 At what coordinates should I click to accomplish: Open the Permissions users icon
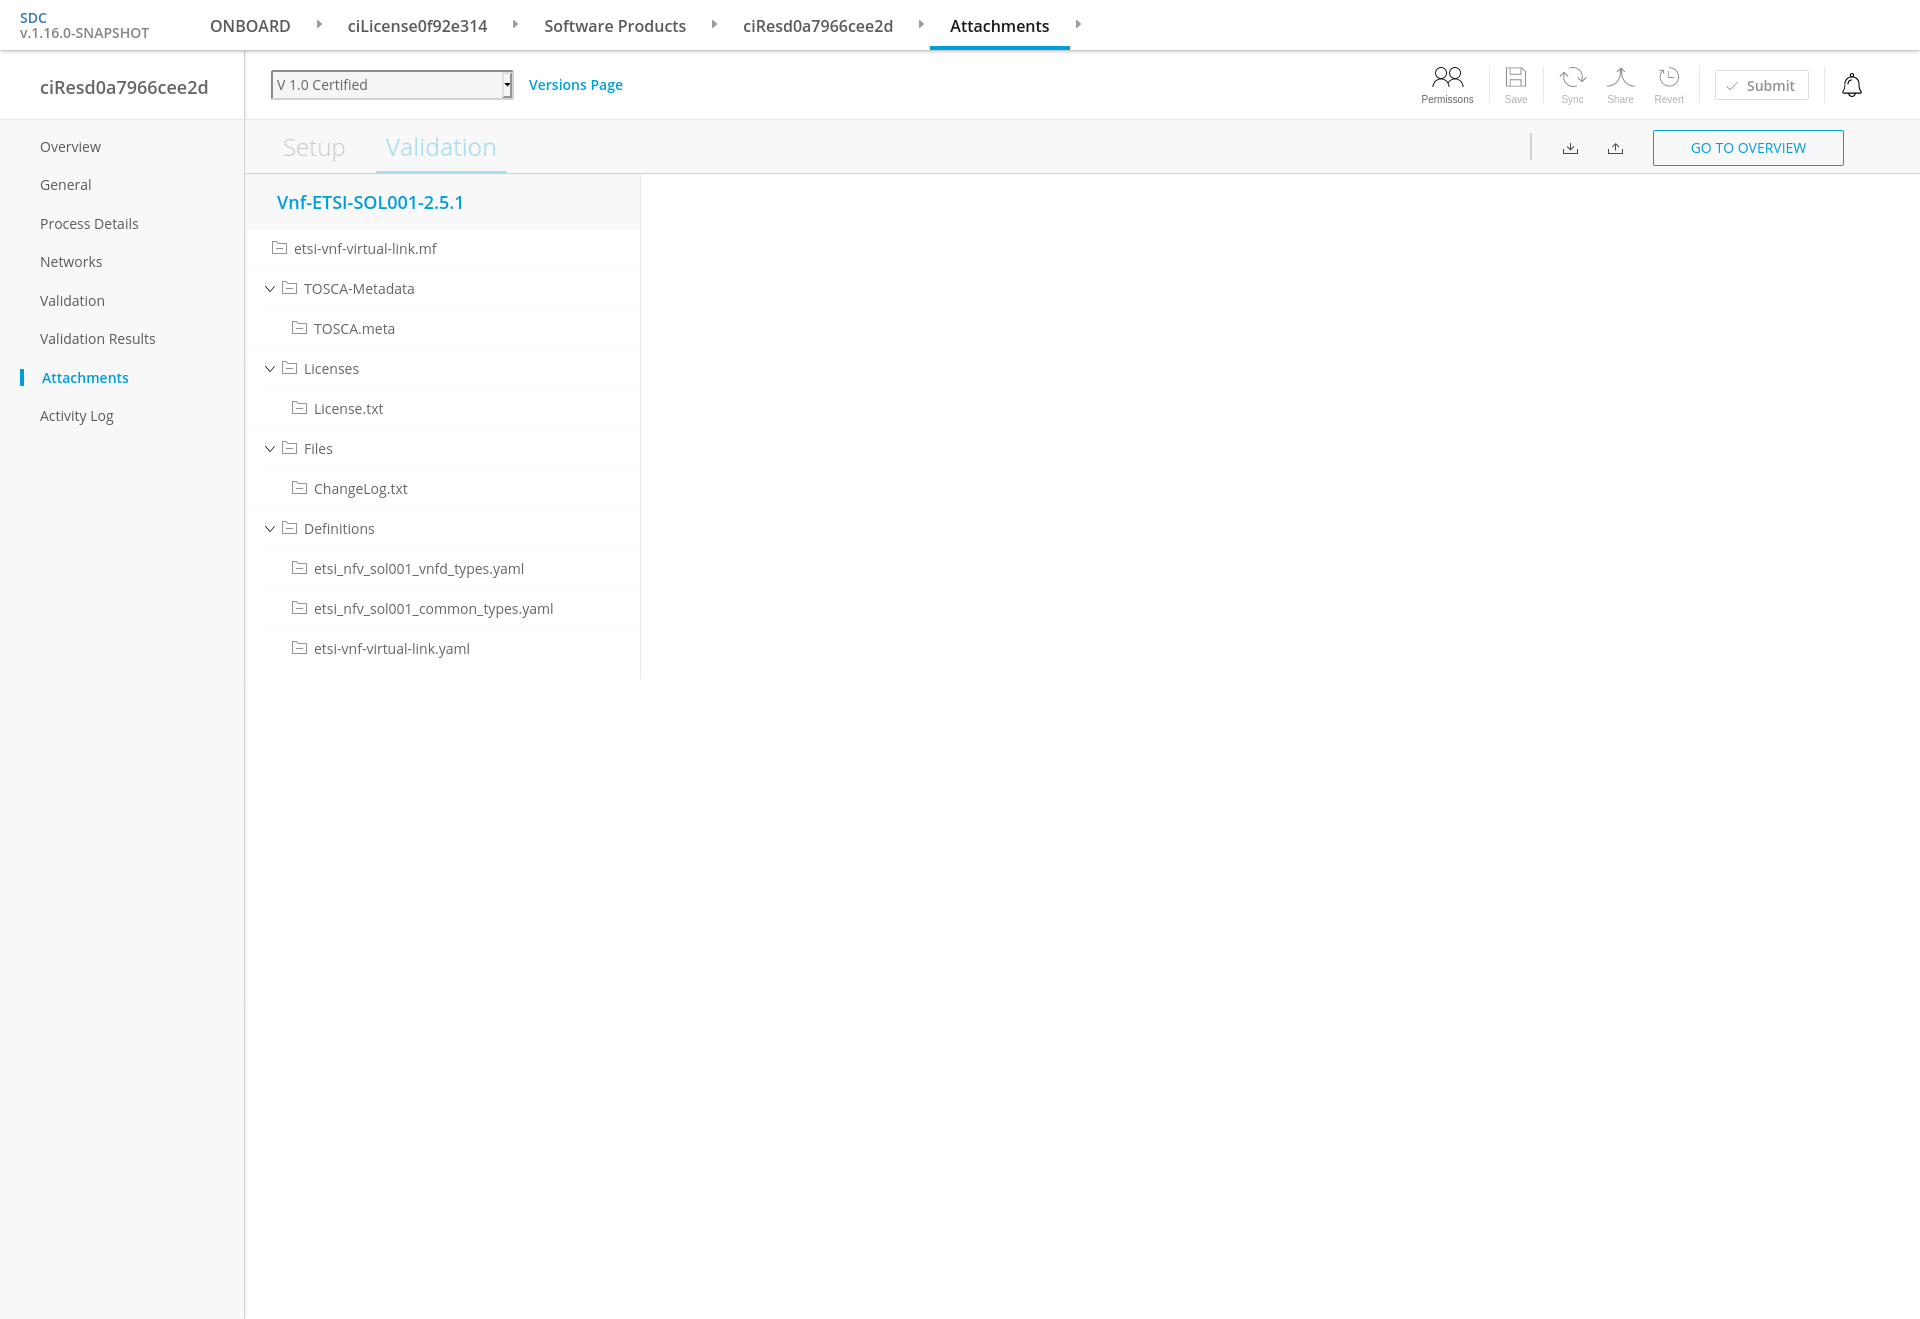pyautogui.click(x=1447, y=78)
